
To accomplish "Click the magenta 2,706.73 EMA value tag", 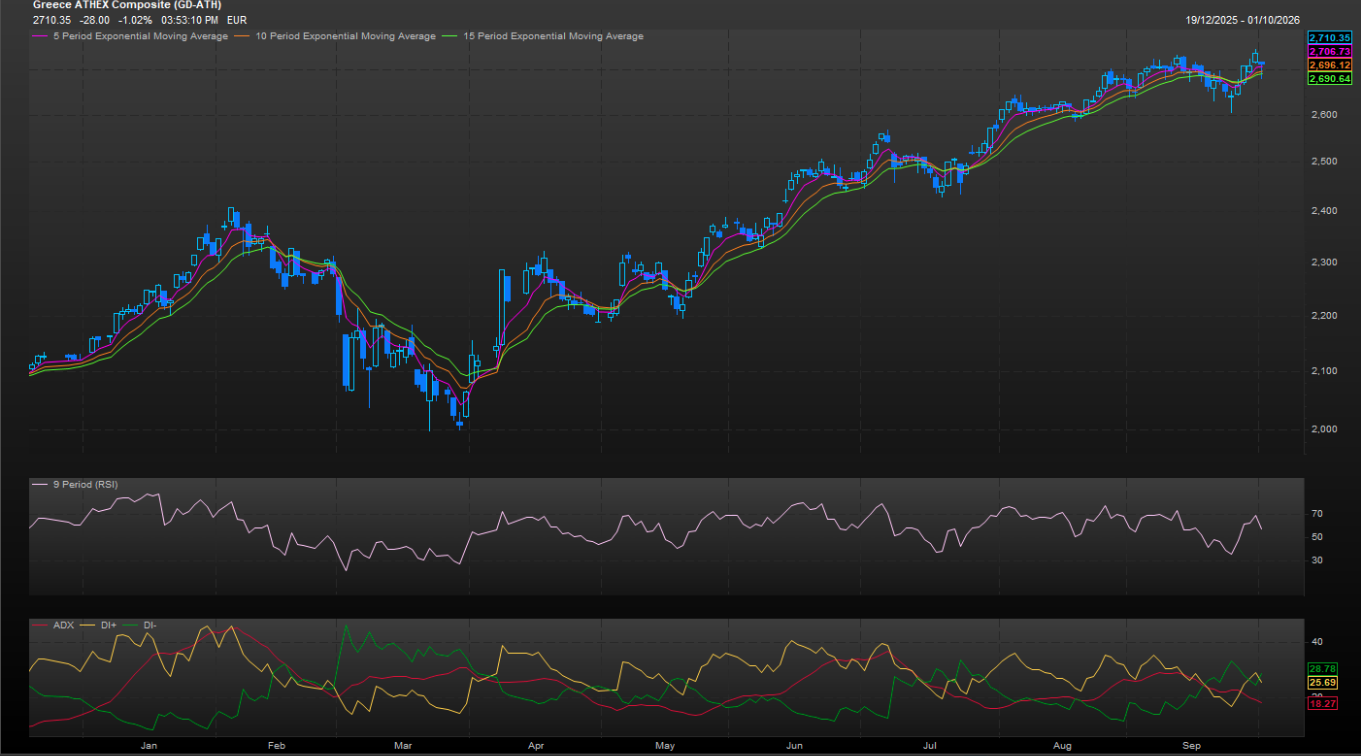I will point(1330,51).
